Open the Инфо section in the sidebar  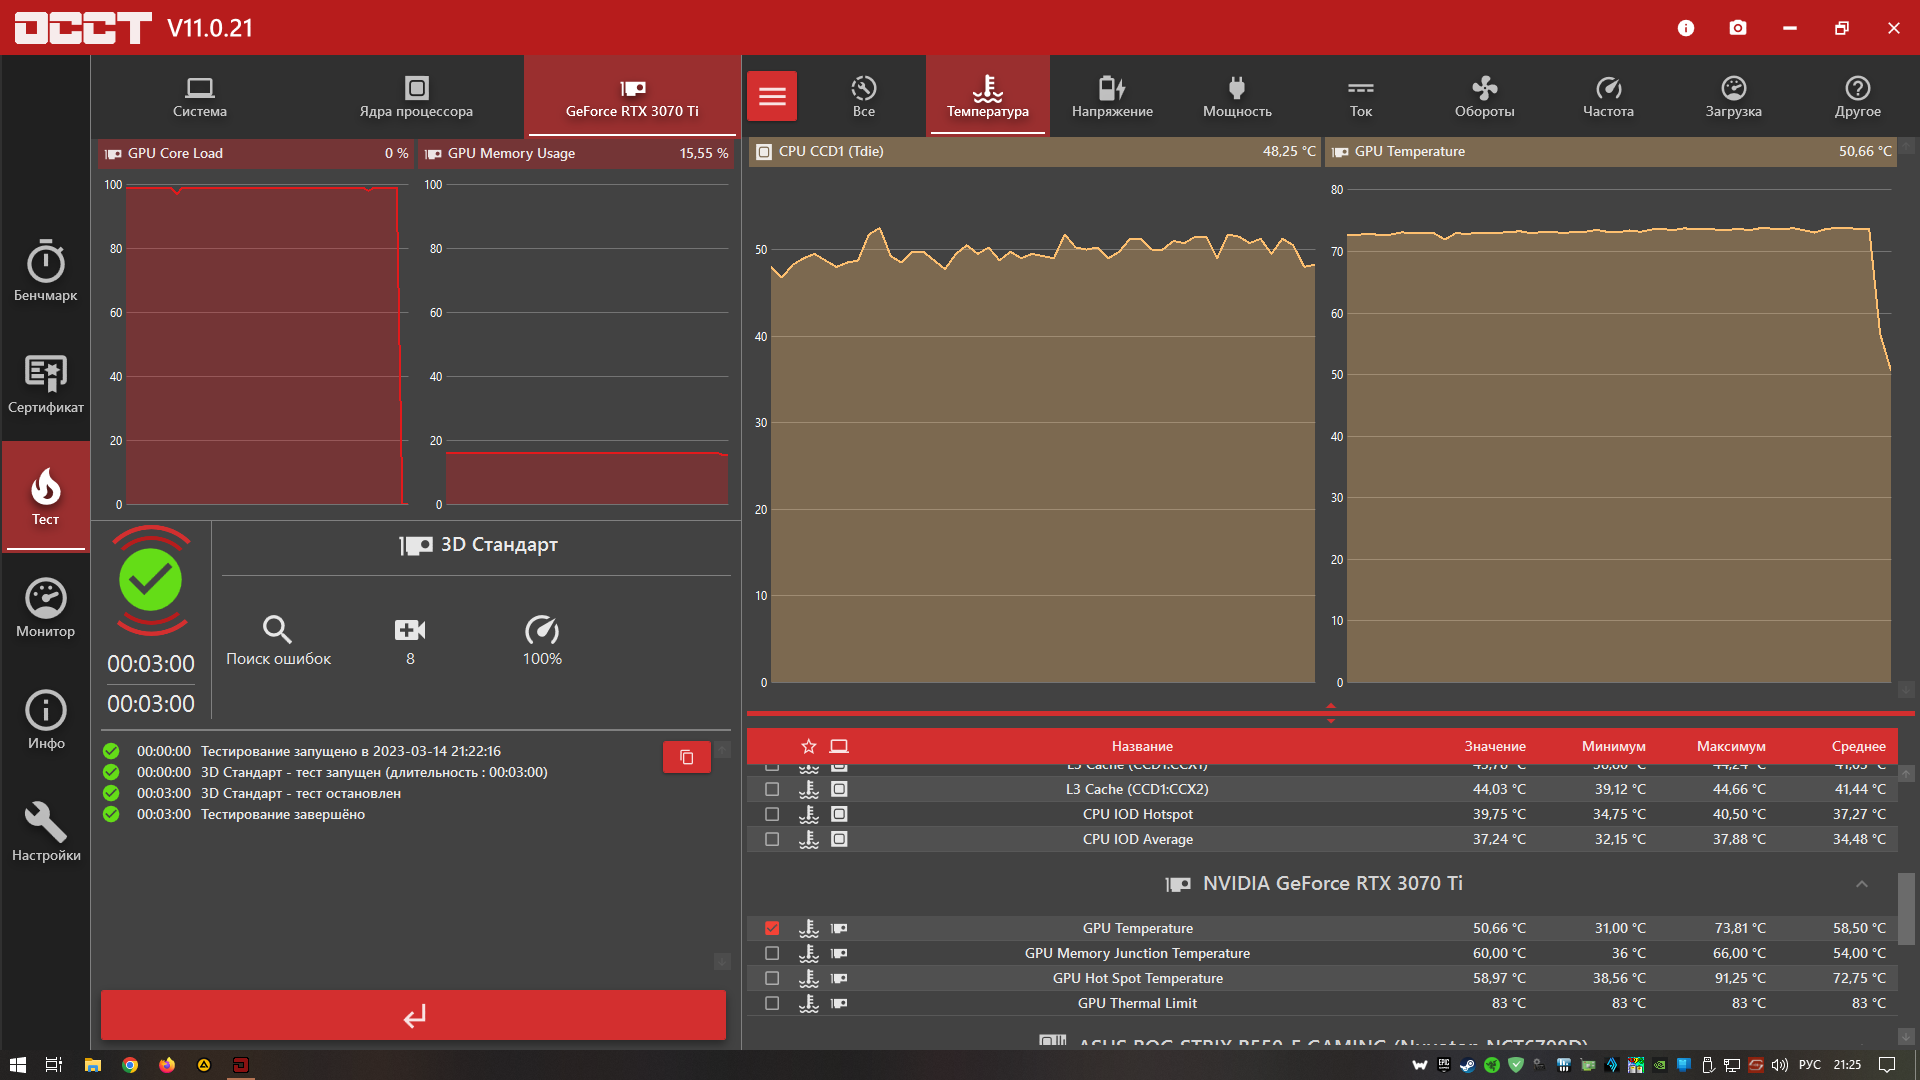pos(45,720)
